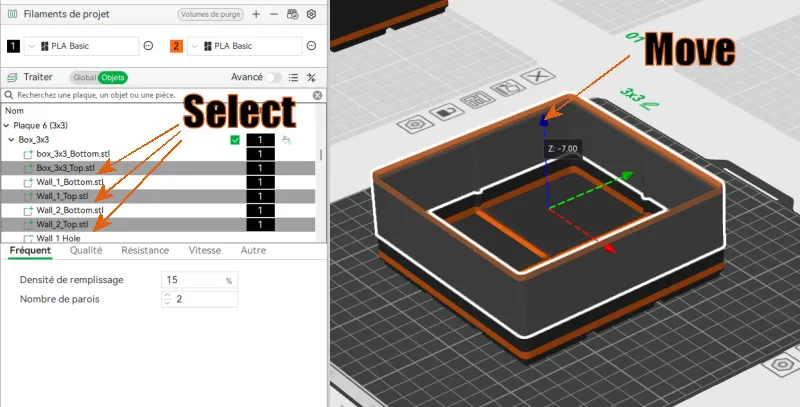Click the Volumes de purge button
This screenshot has width=800, height=407.
pos(211,14)
